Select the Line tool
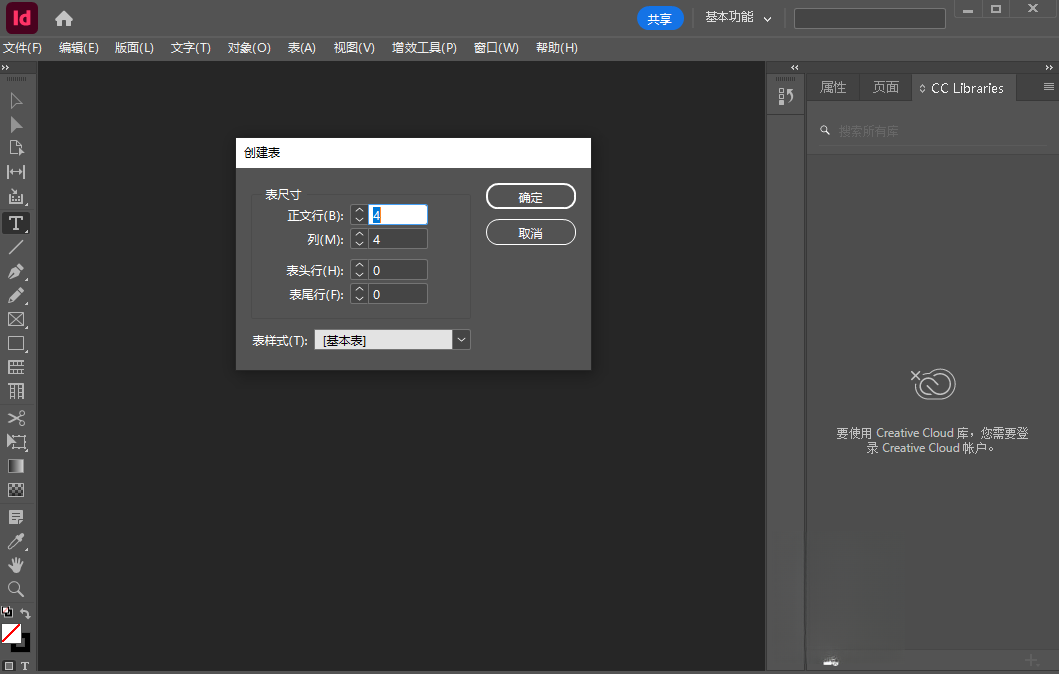 (x=16, y=247)
